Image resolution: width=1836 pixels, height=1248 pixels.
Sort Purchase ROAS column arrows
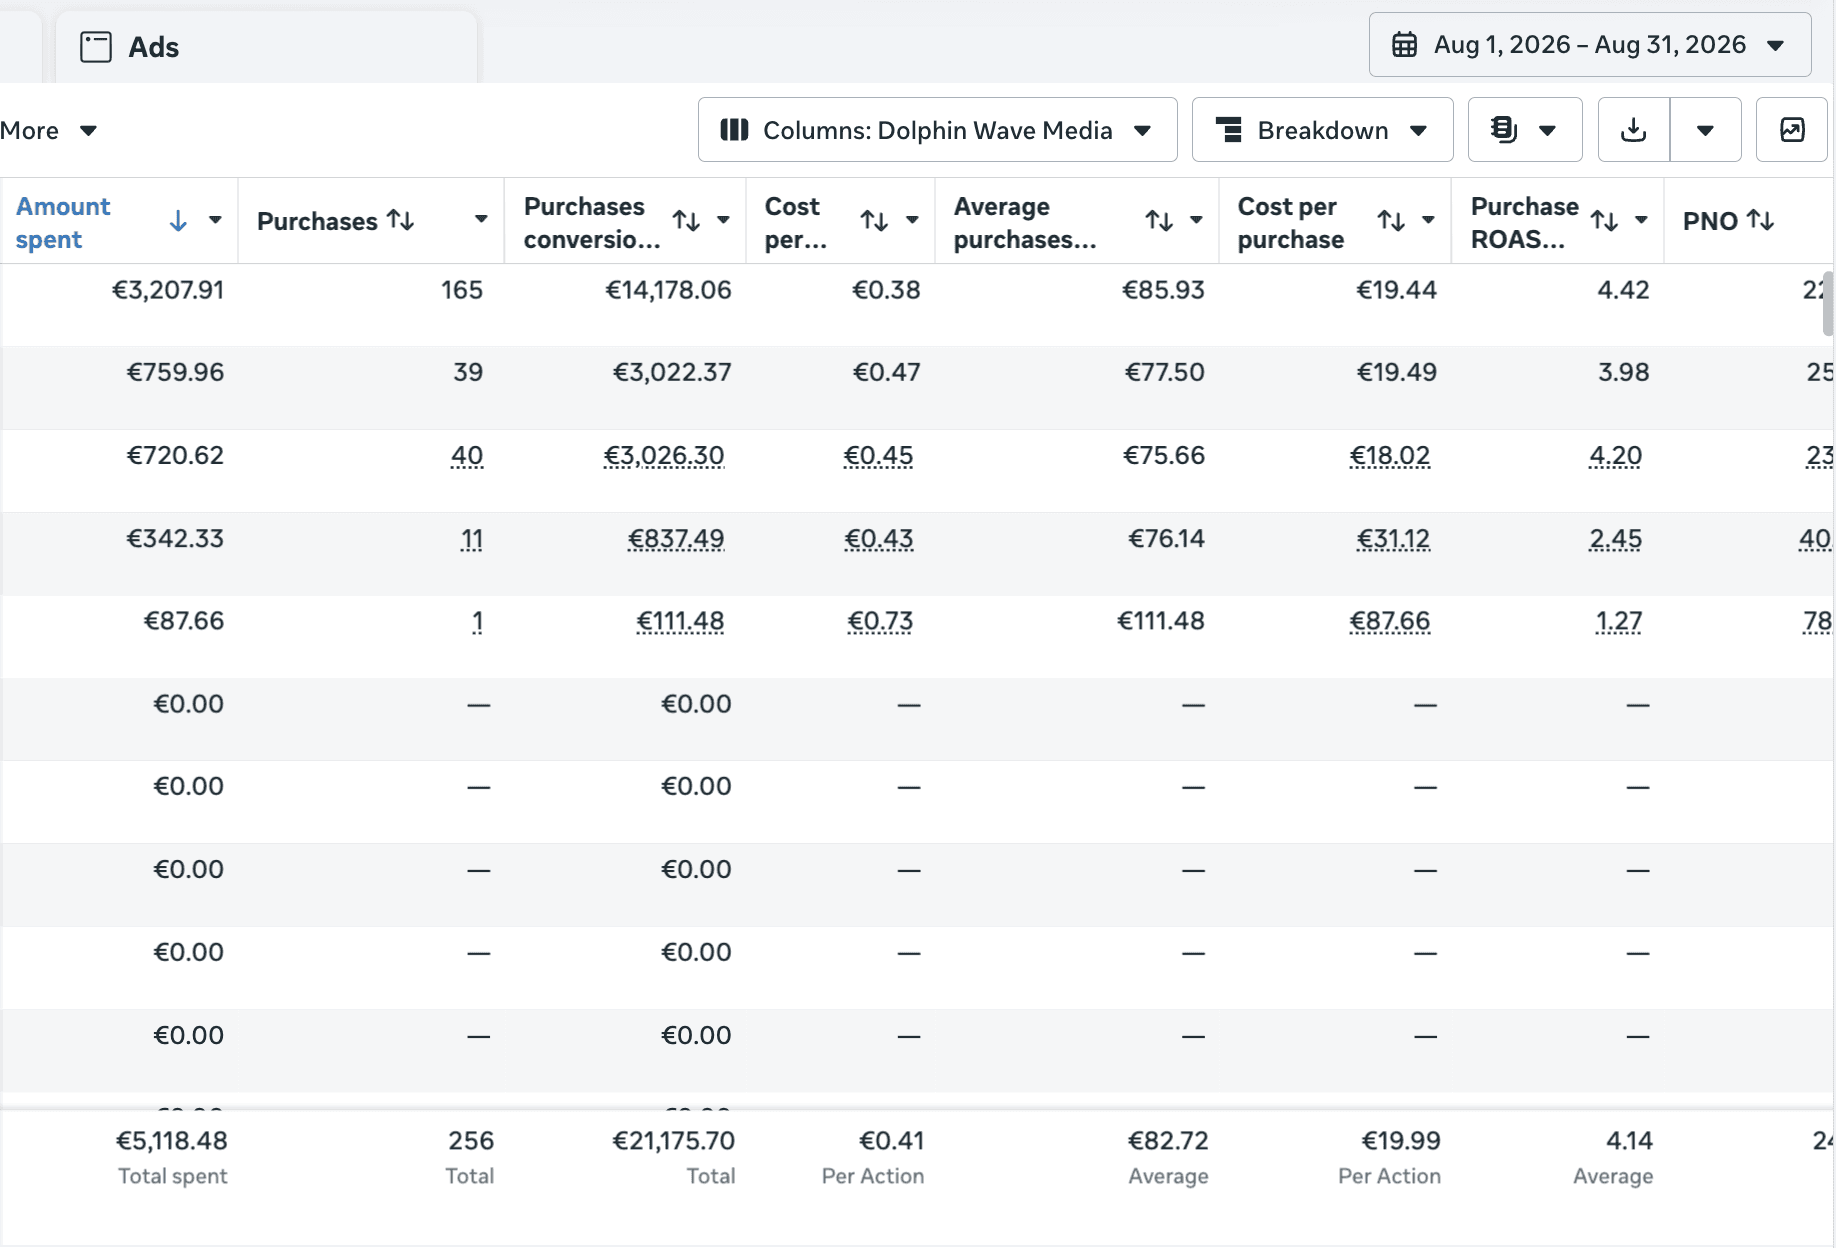click(1604, 220)
